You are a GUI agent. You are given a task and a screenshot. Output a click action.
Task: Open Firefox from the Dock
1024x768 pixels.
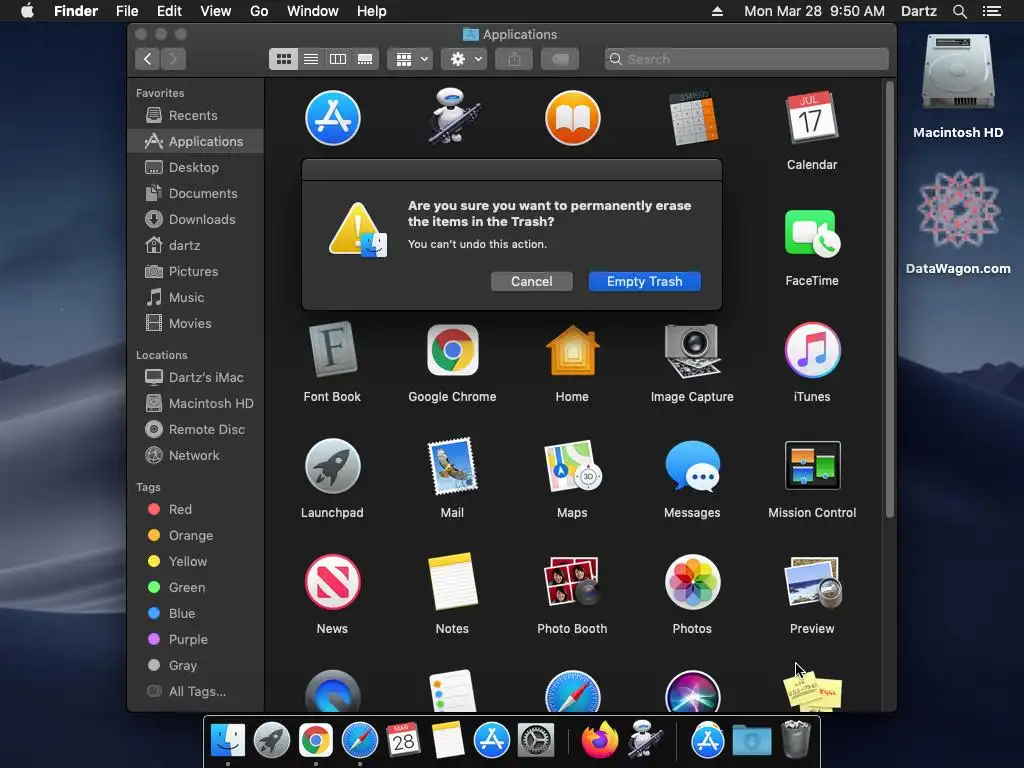pos(600,741)
